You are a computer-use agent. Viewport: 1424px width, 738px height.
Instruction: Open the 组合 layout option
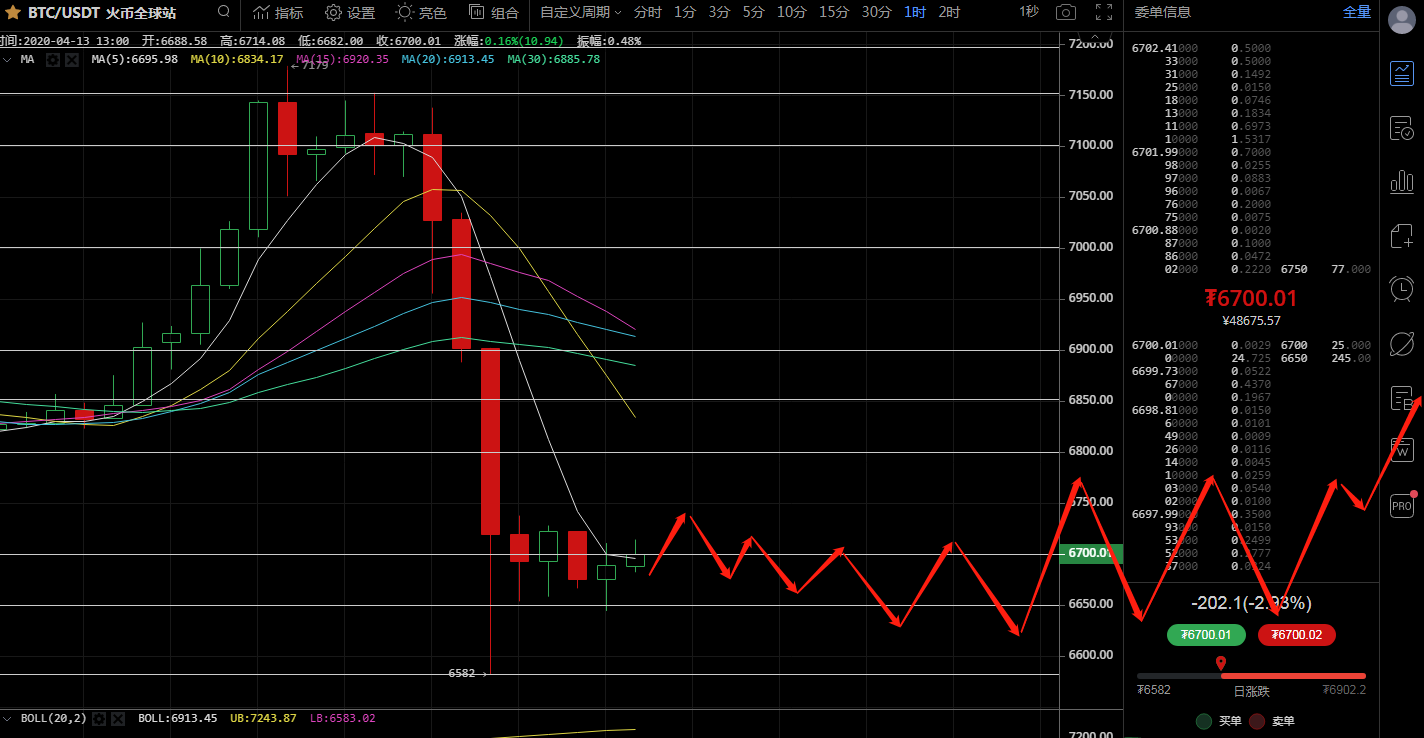[494, 13]
